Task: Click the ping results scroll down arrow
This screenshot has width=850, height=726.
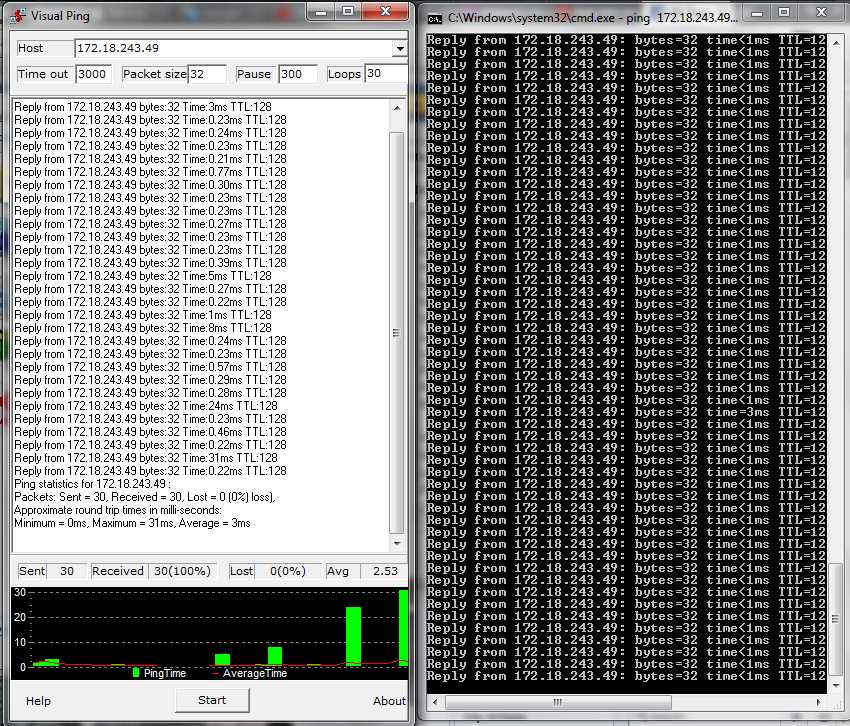Action: (x=397, y=543)
